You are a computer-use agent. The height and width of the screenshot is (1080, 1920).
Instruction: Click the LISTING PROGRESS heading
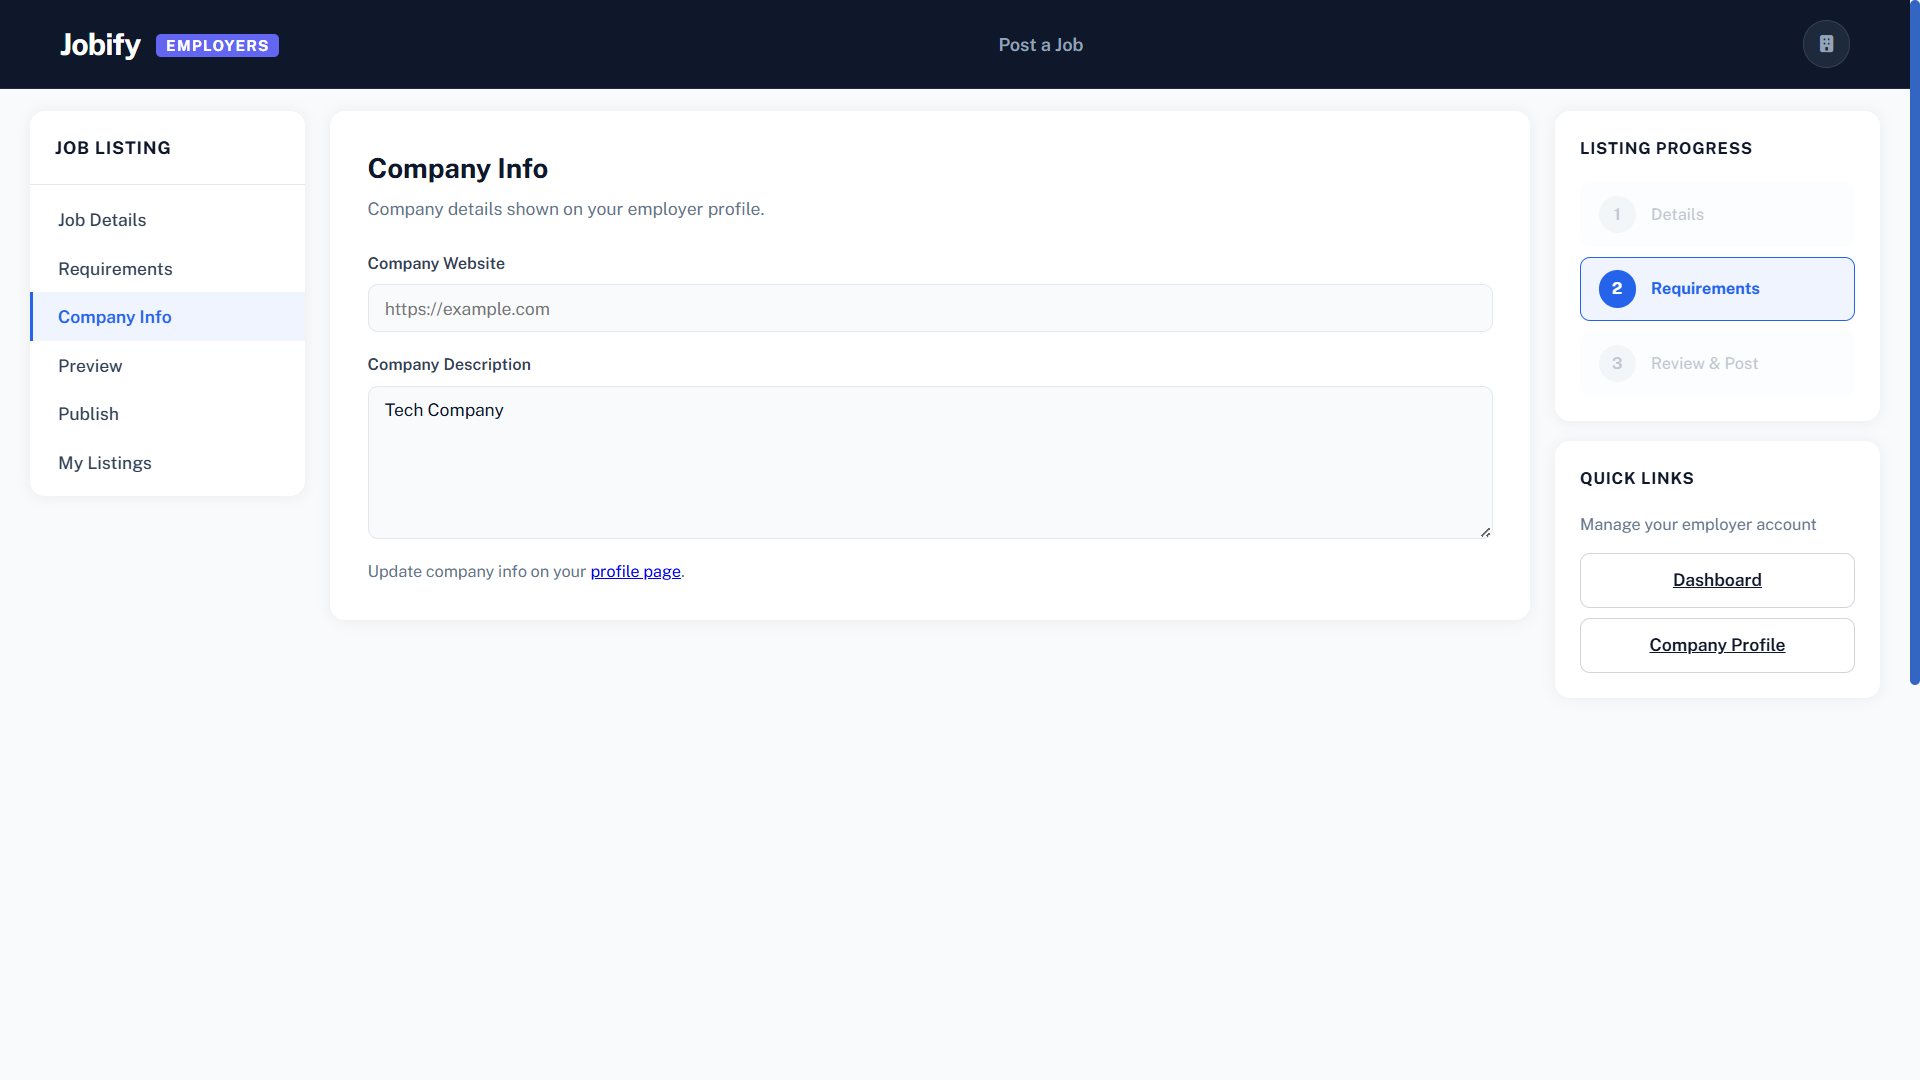pyautogui.click(x=1666, y=148)
